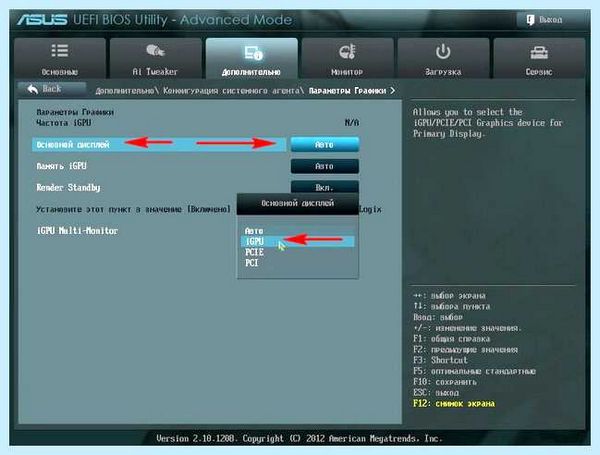Click the F3: Shortcut hint
The height and width of the screenshot is (455, 600).
440,360
